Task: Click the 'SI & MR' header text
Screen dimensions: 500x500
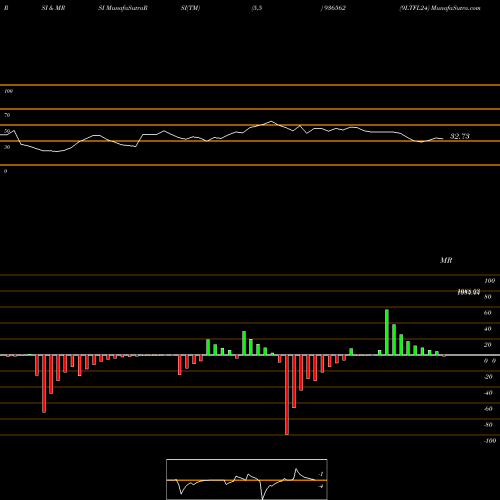Action: [x=53, y=8]
